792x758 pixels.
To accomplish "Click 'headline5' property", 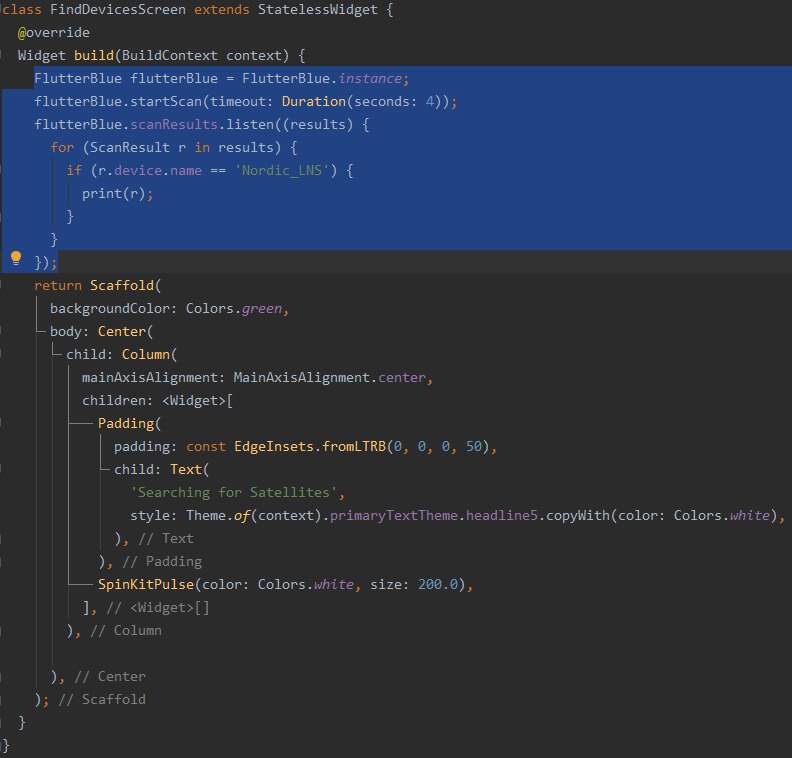I will (x=502, y=516).
